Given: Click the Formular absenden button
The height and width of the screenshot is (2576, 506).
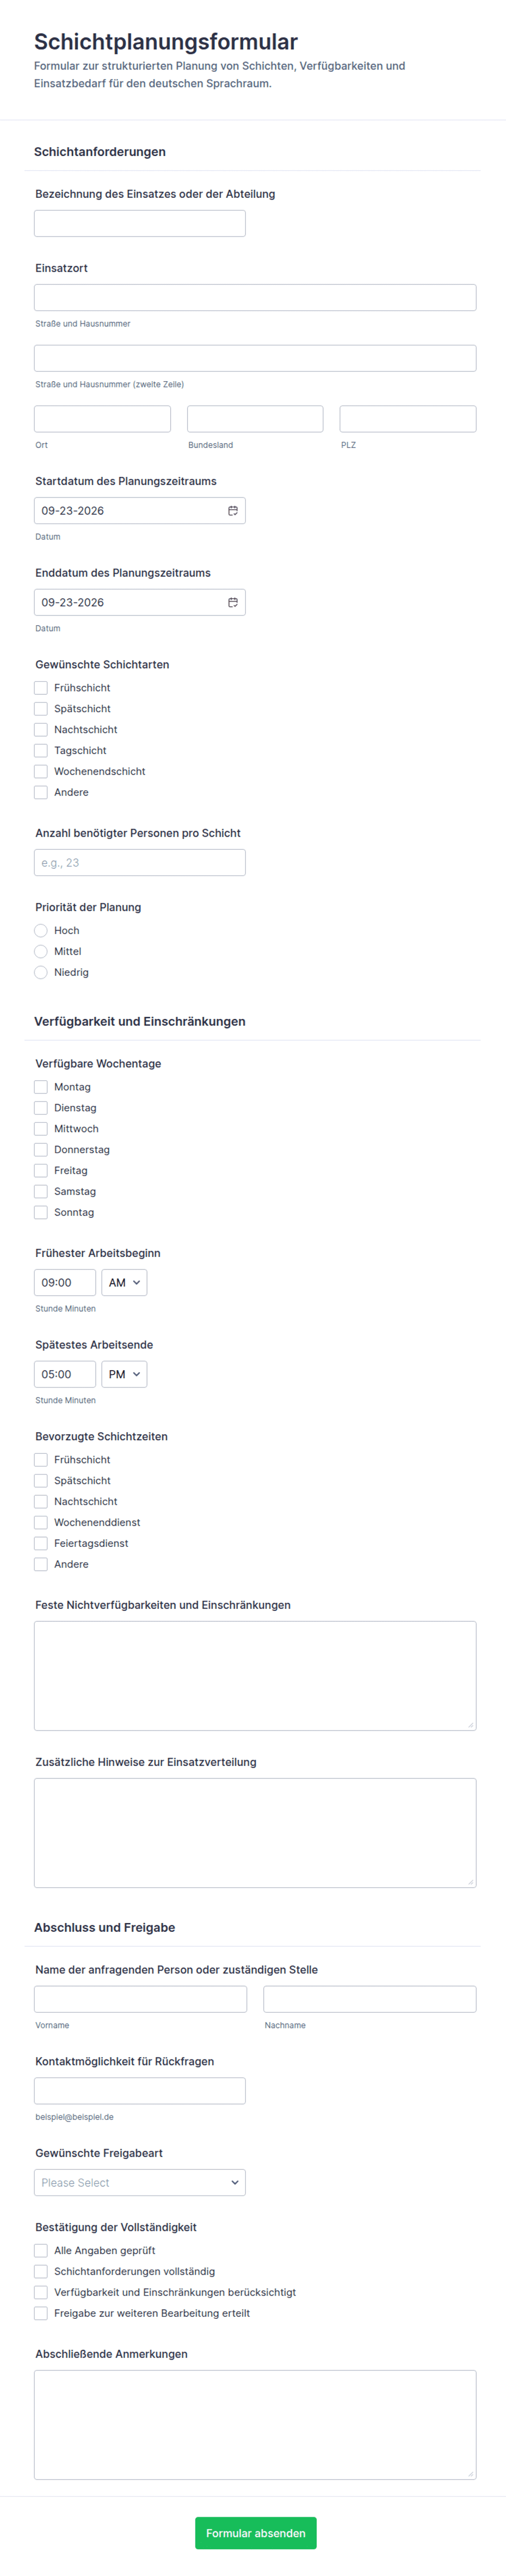Looking at the screenshot, I should pos(256,2533).
